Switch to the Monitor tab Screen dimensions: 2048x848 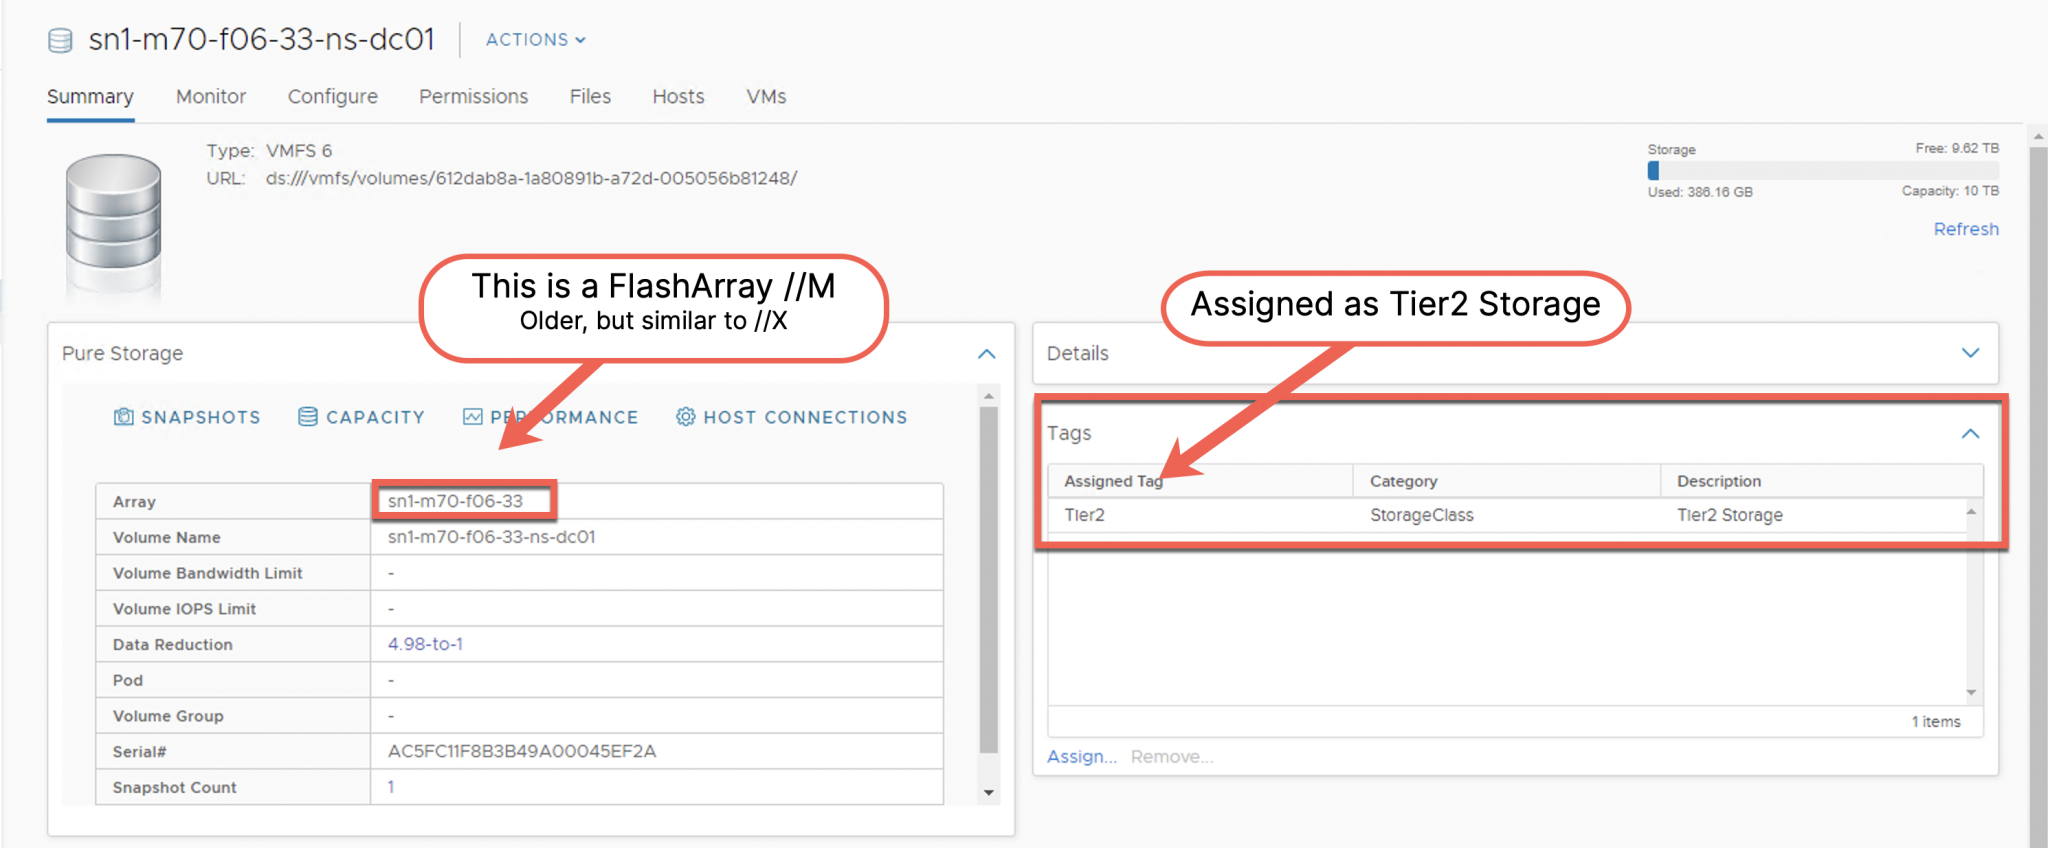[210, 97]
